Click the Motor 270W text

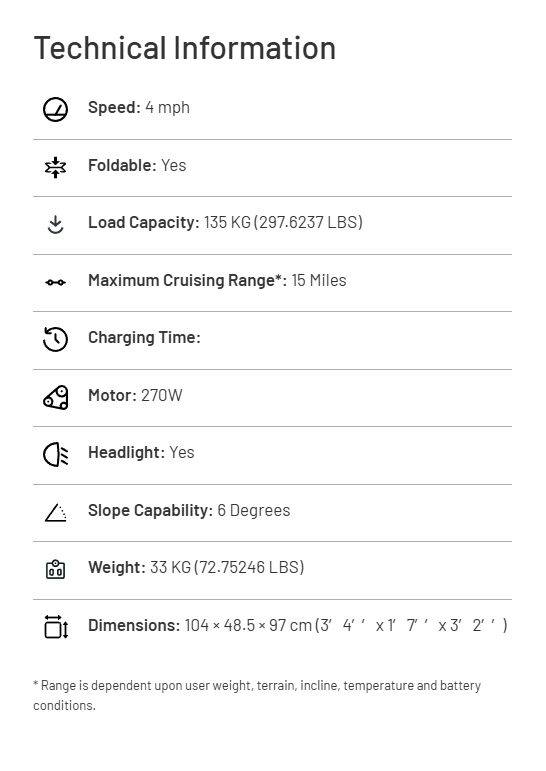point(135,395)
